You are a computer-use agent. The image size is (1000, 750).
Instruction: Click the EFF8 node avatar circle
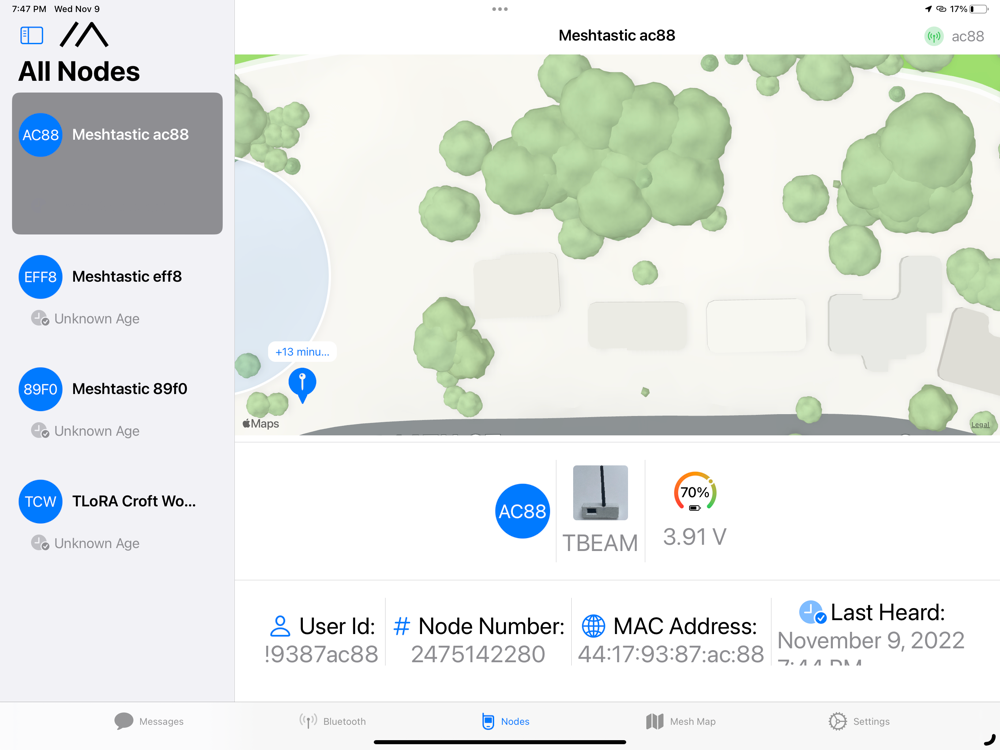pyautogui.click(x=40, y=277)
